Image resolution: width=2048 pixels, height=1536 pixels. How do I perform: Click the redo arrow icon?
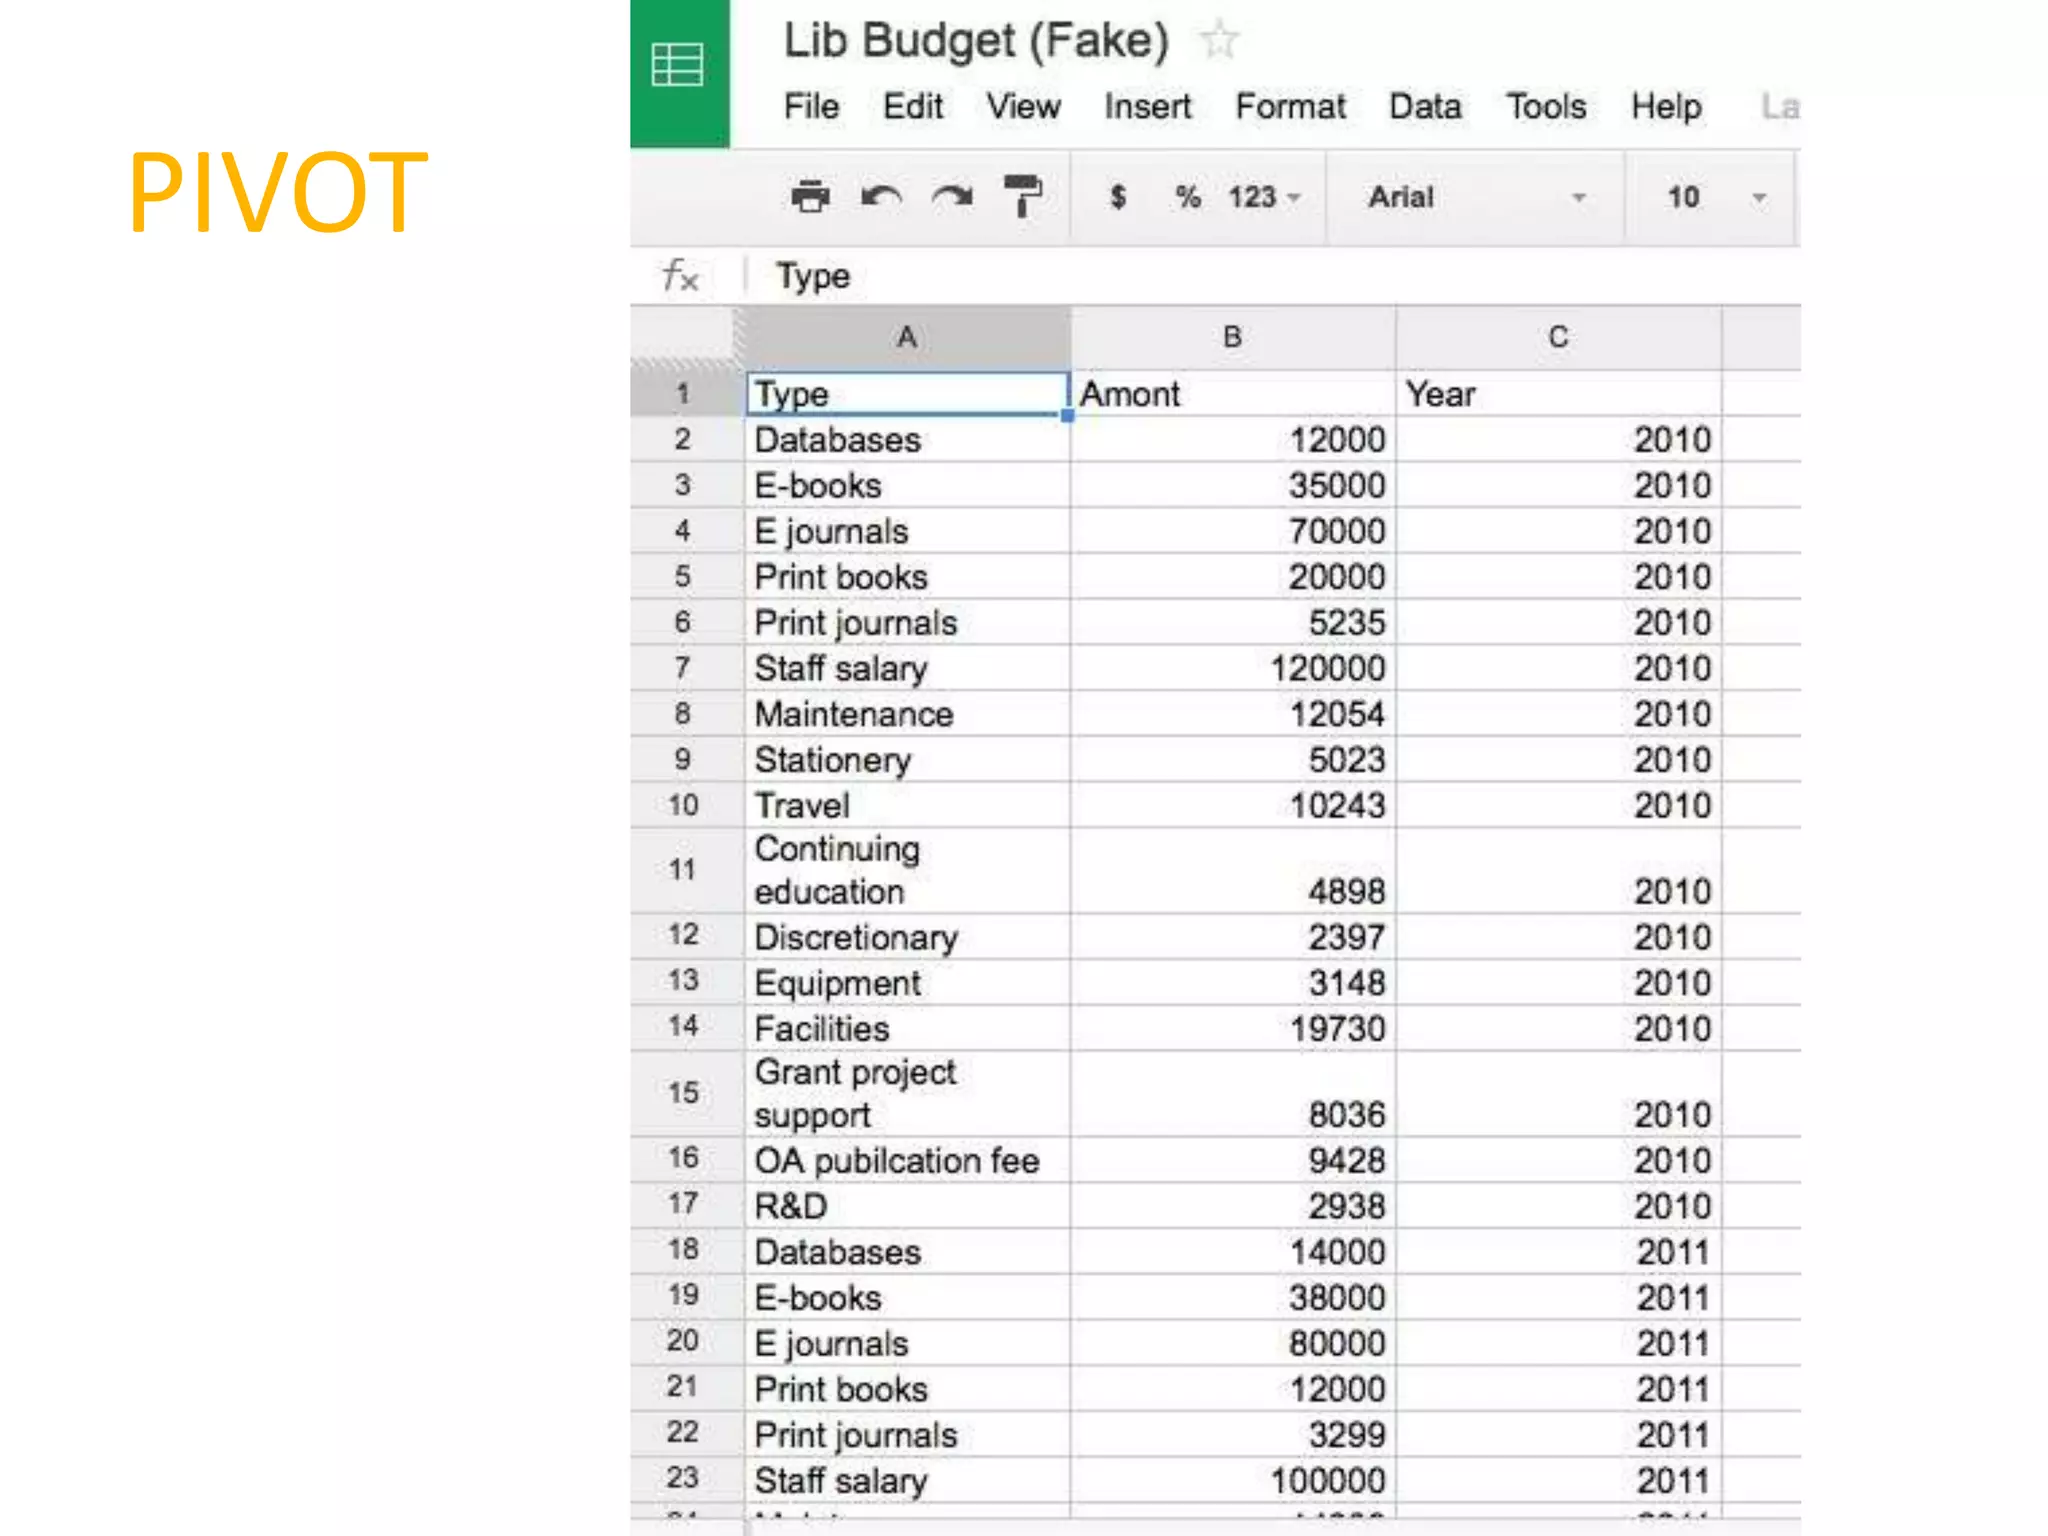[x=952, y=196]
